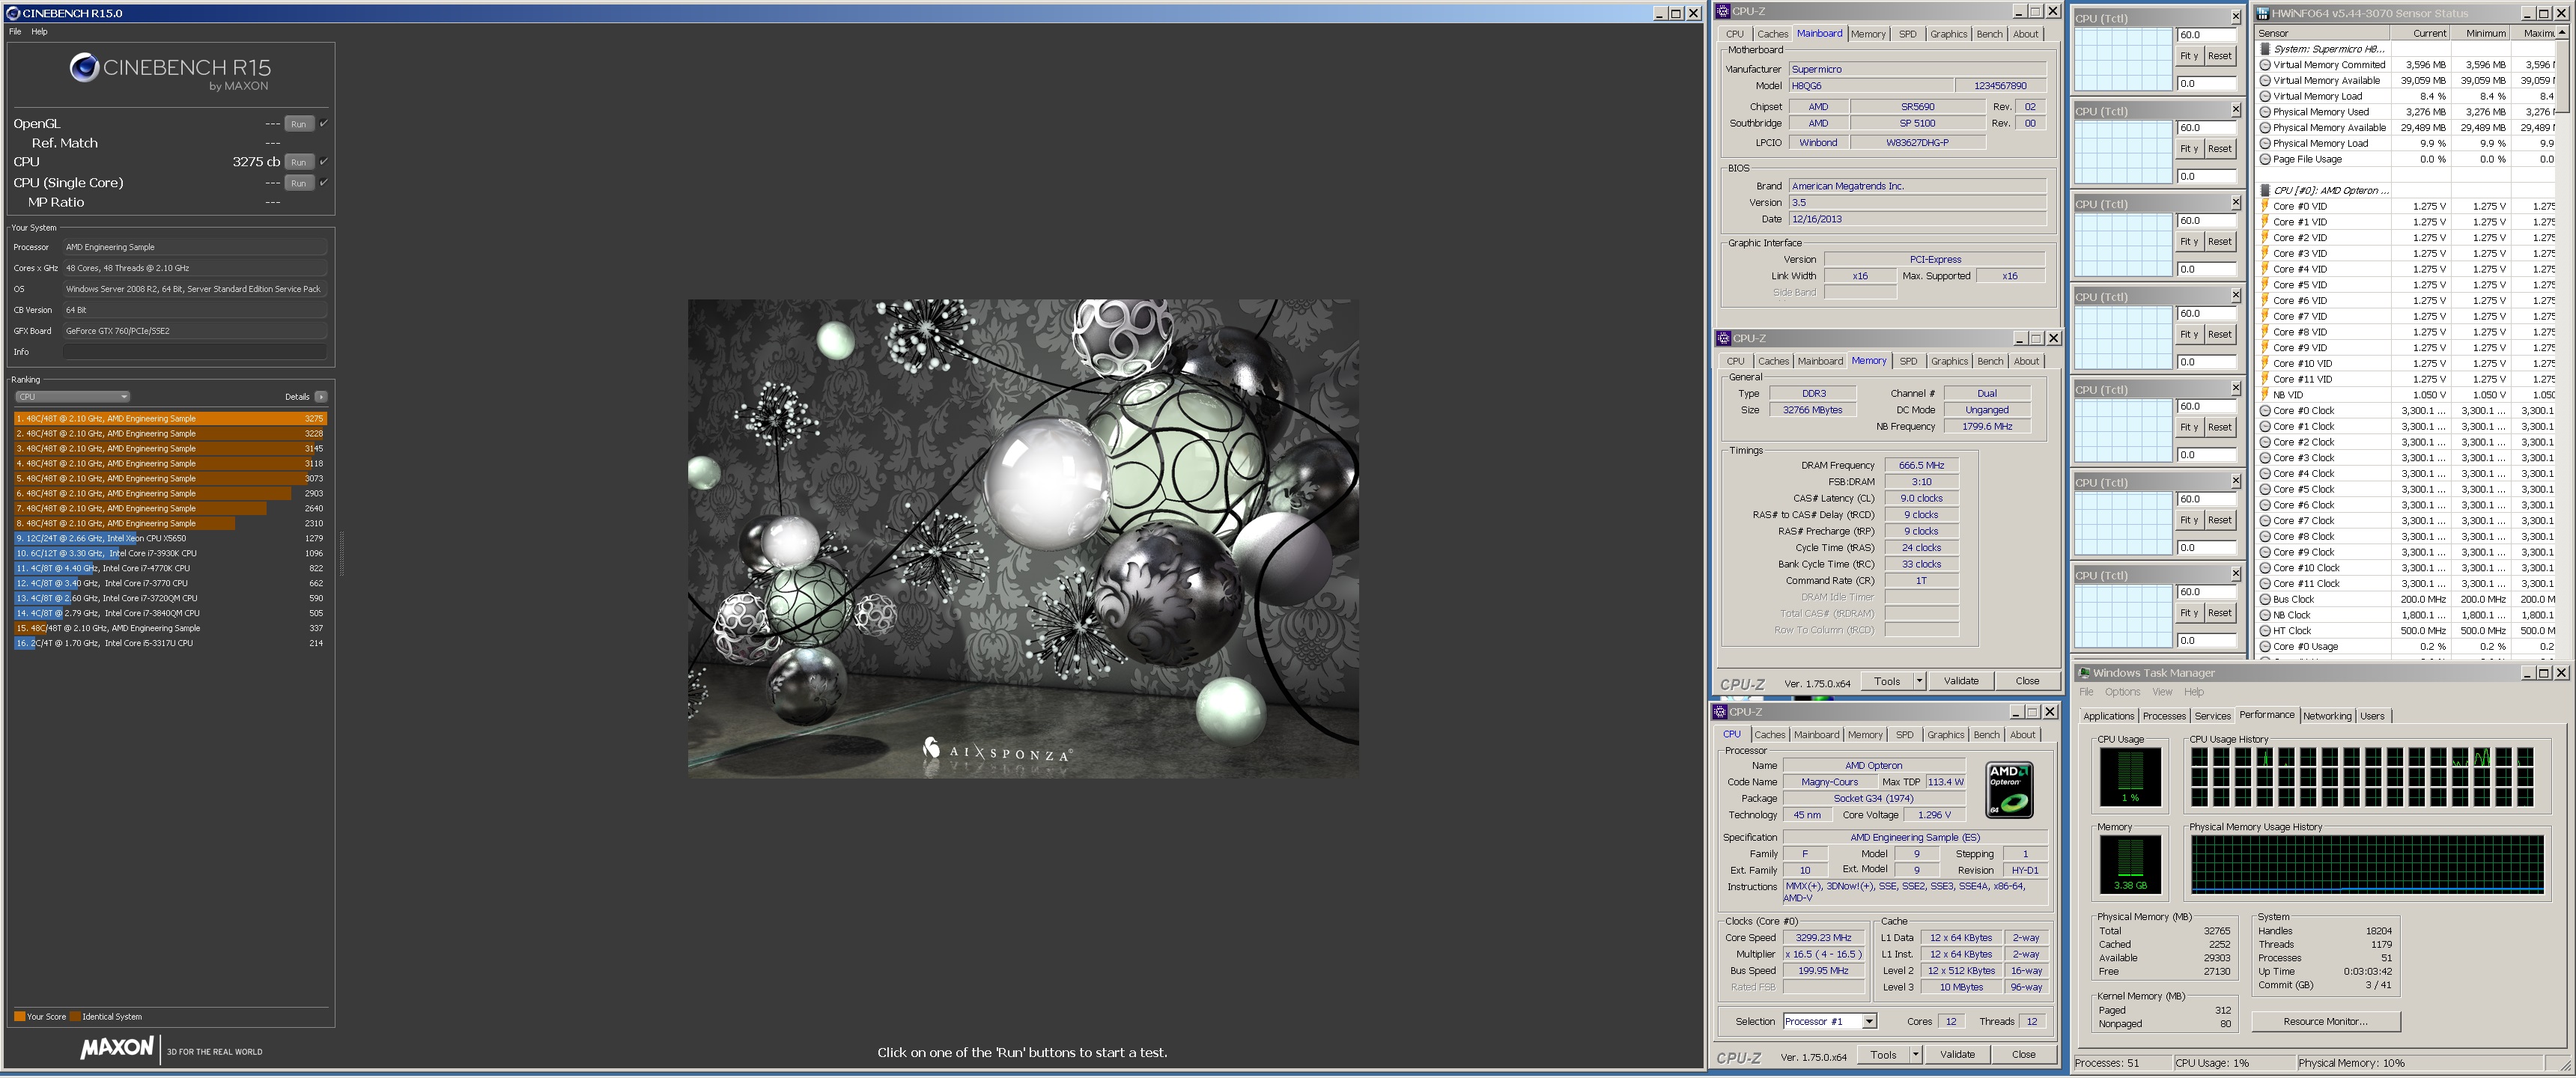Open the Ranking CPU dropdown

pyautogui.click(x=73, y=397)
